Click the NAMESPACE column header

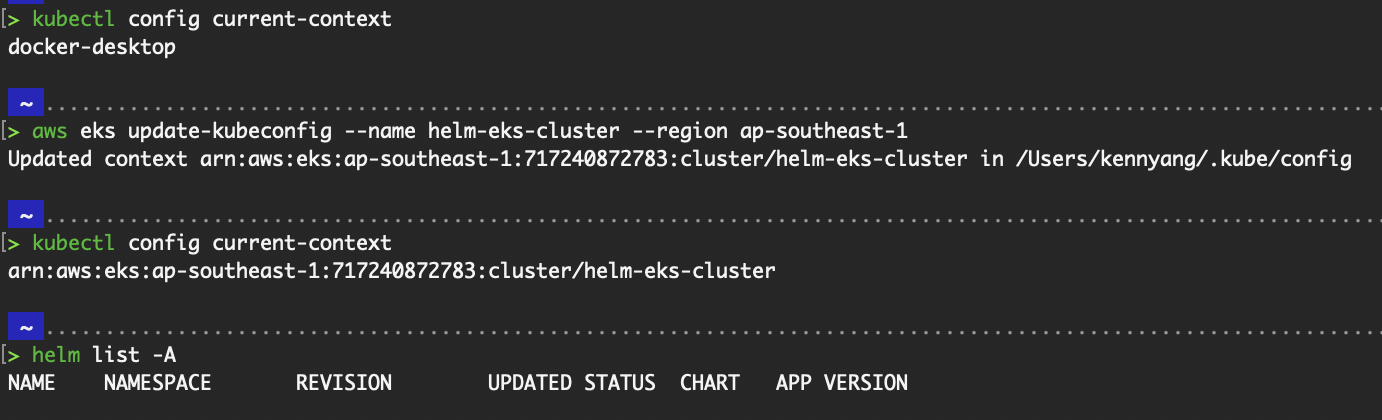pos(158,383)
